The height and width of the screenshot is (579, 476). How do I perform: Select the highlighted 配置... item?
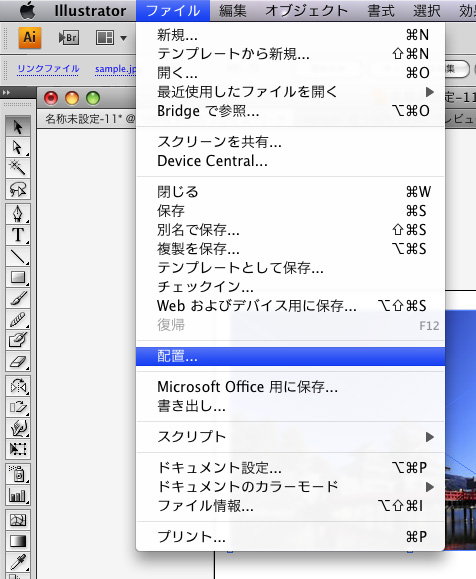290,356
